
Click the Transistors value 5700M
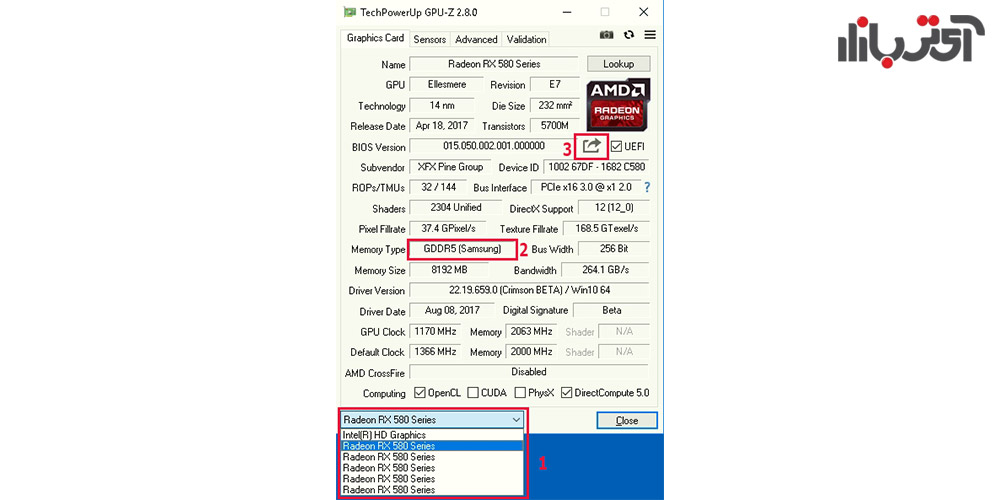click(x=554, y=126)
